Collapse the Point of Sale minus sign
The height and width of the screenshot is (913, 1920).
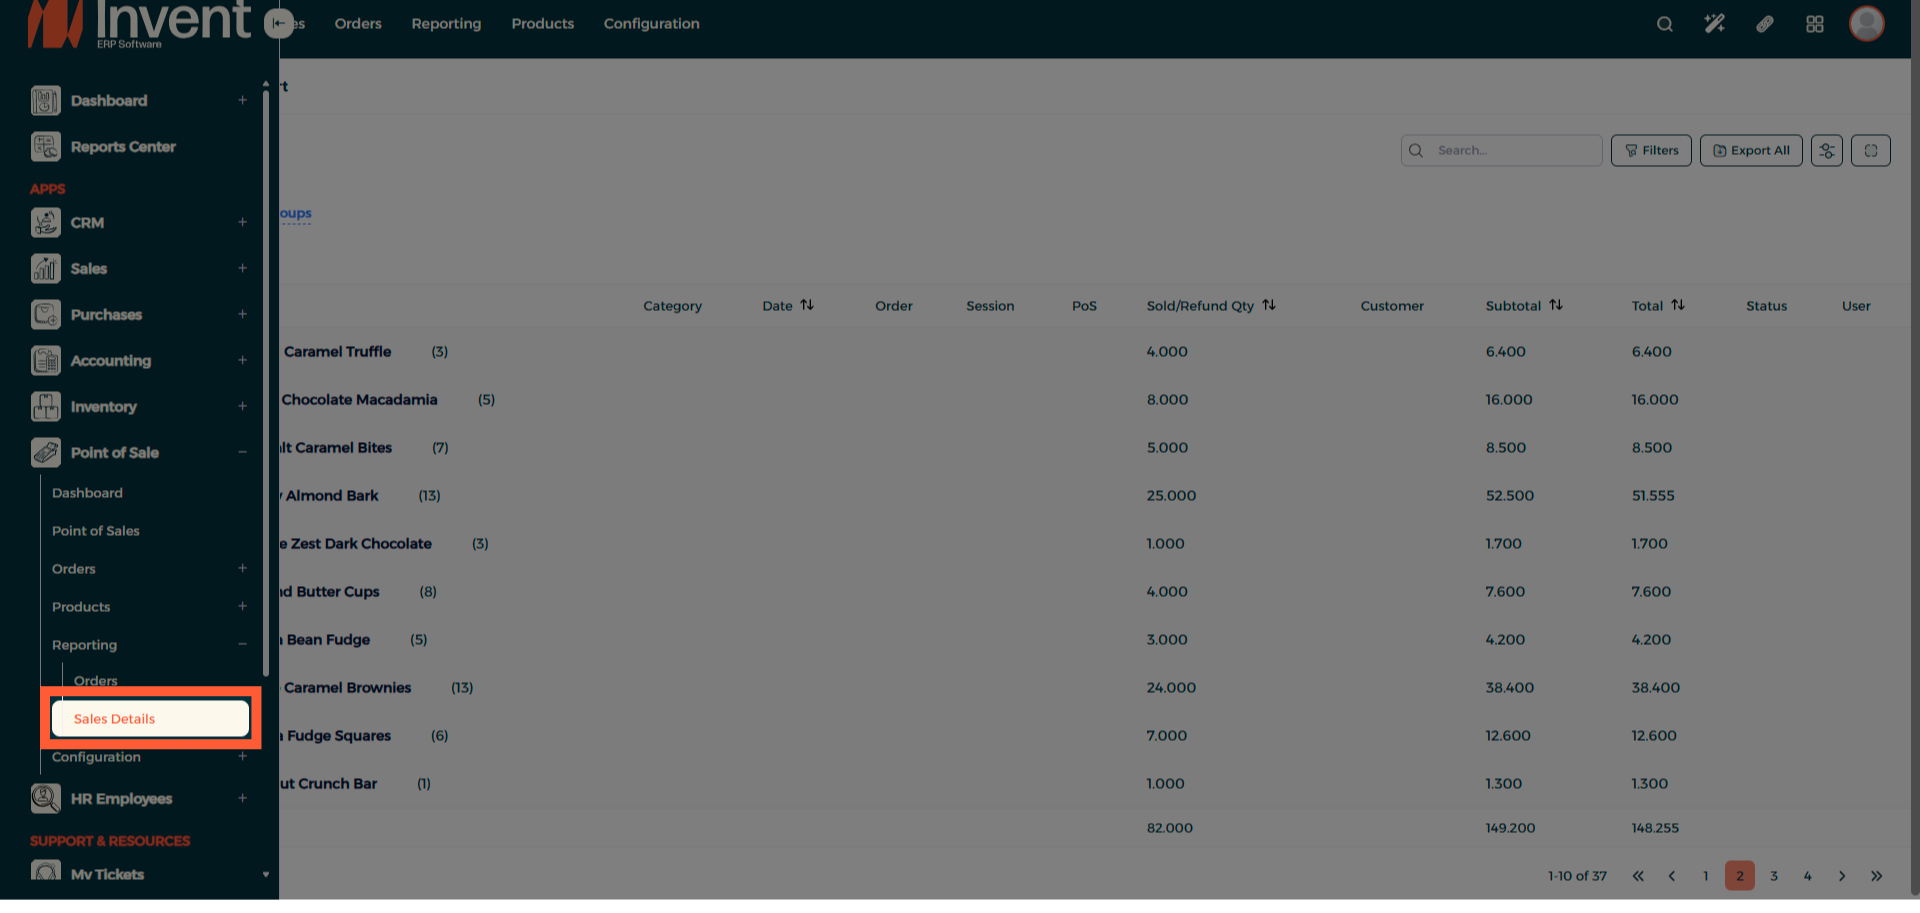(x=242, y=452)
